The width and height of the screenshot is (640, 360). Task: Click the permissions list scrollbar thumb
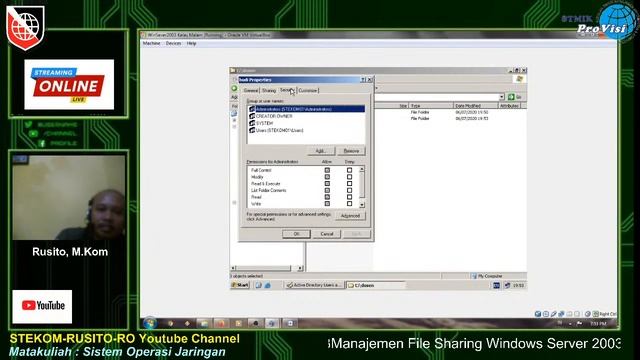[x=362, y=184]
